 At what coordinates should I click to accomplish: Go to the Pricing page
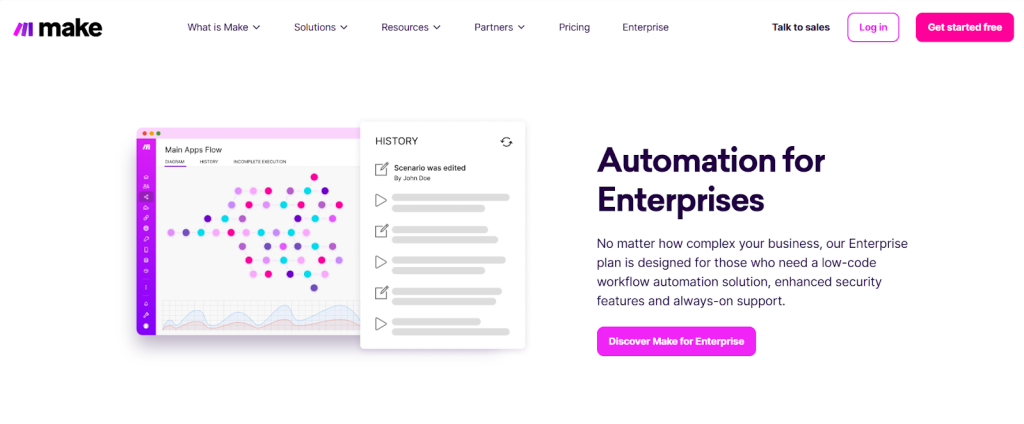click(x=574, y=27)
